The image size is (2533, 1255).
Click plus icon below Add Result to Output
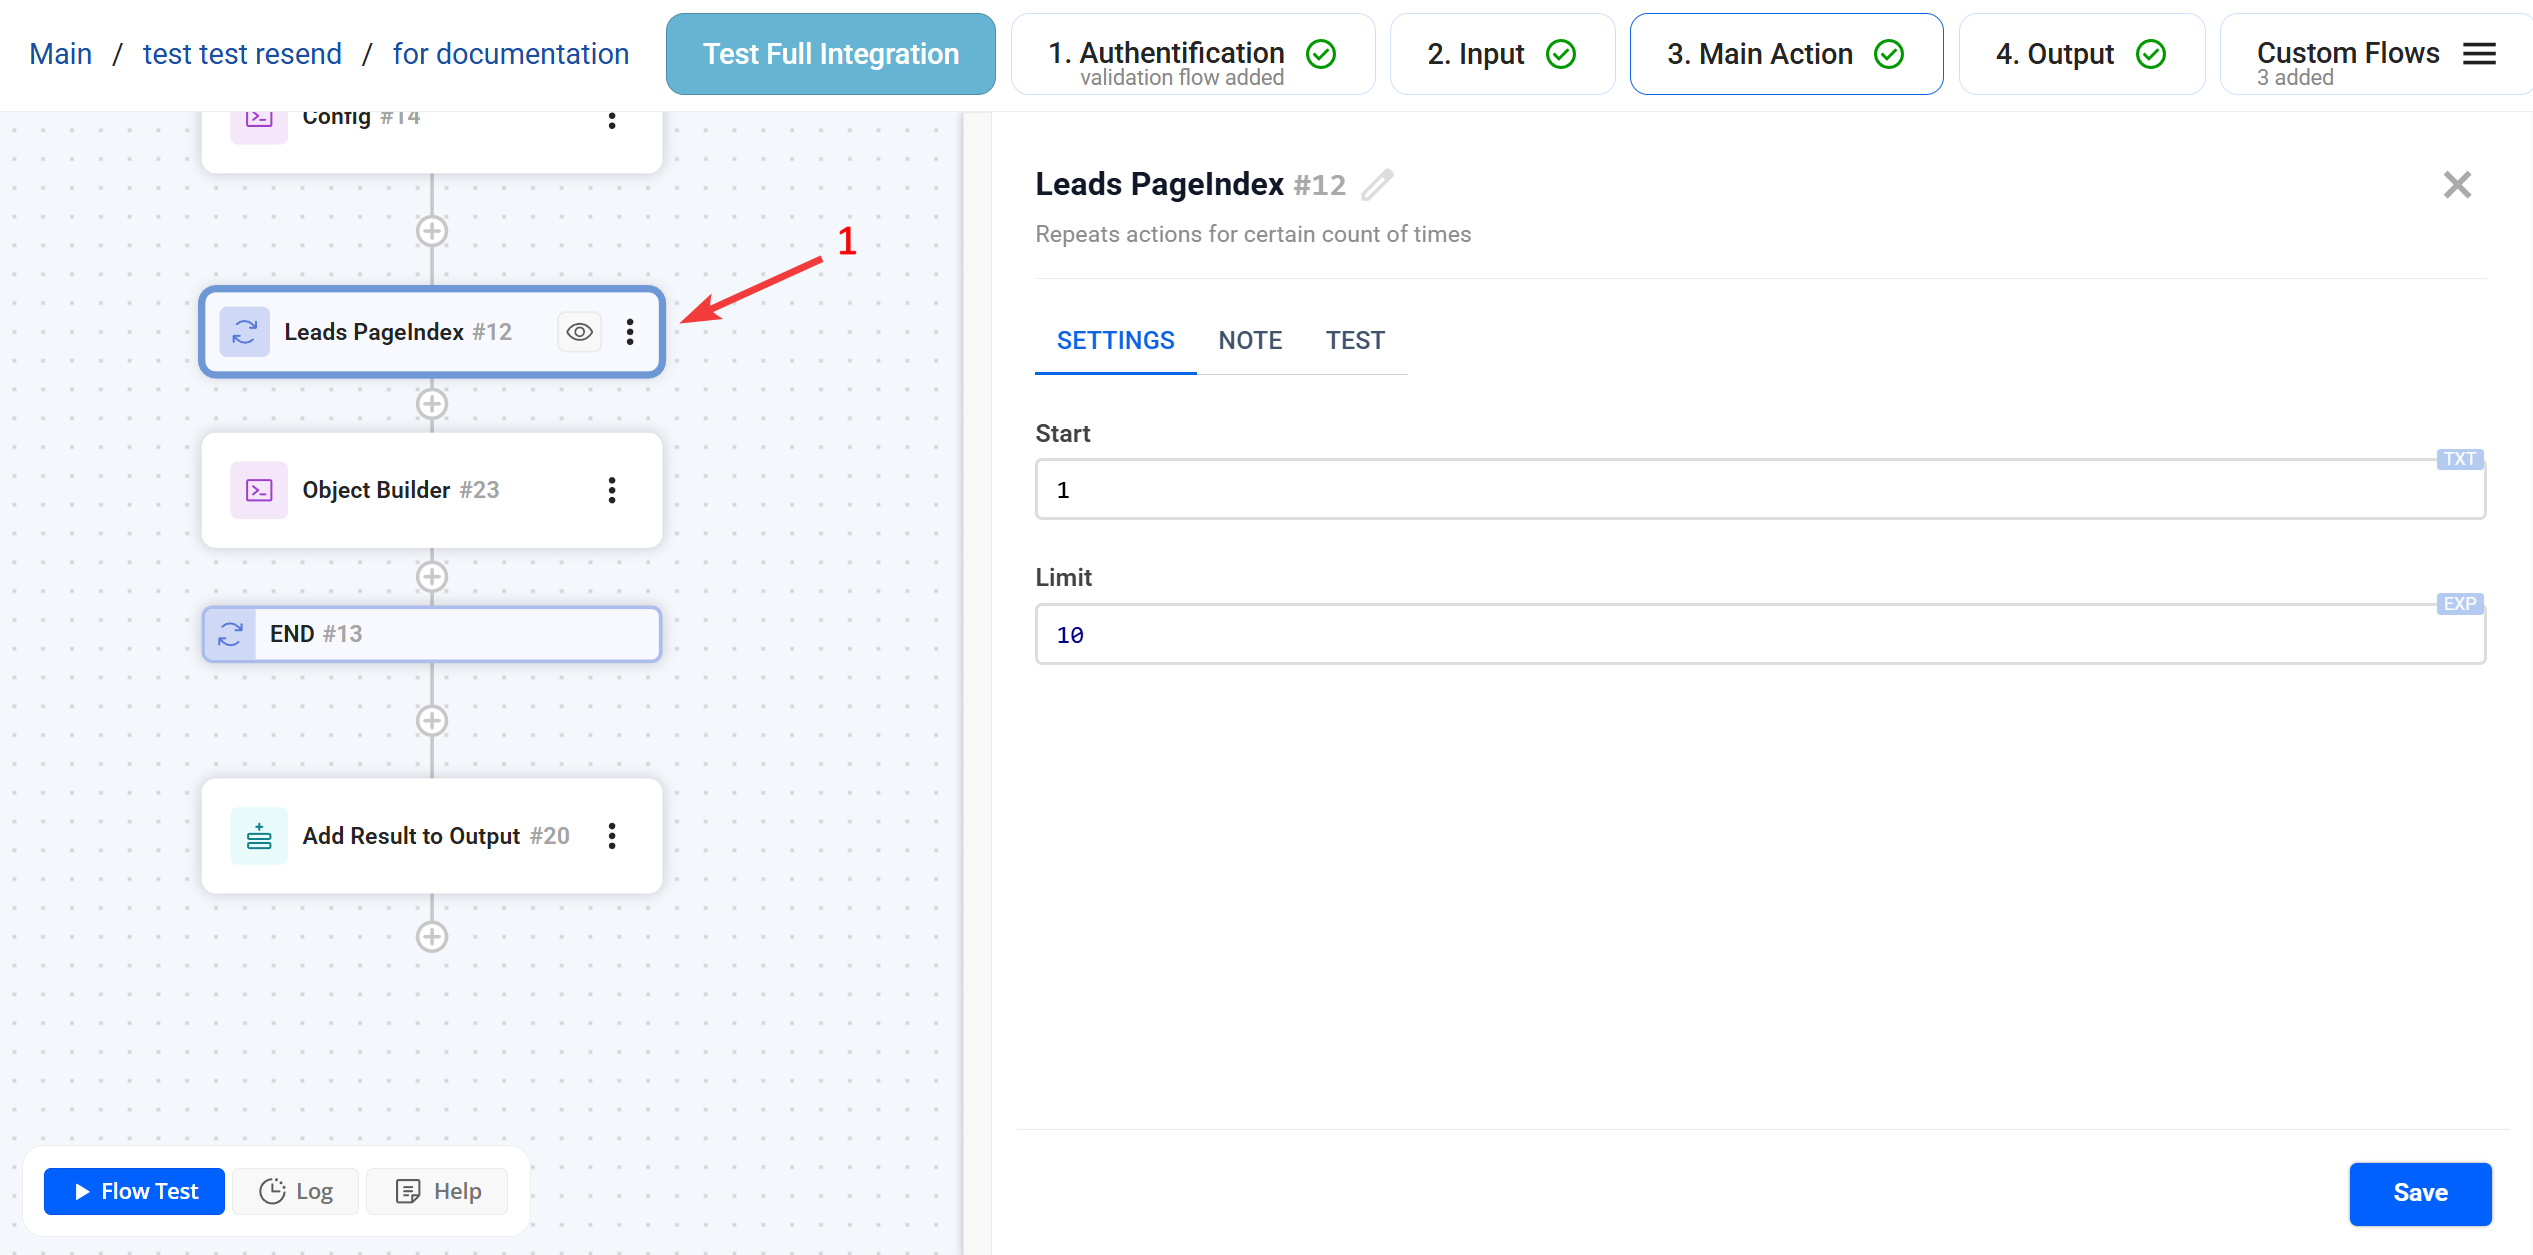pos(431,936)
